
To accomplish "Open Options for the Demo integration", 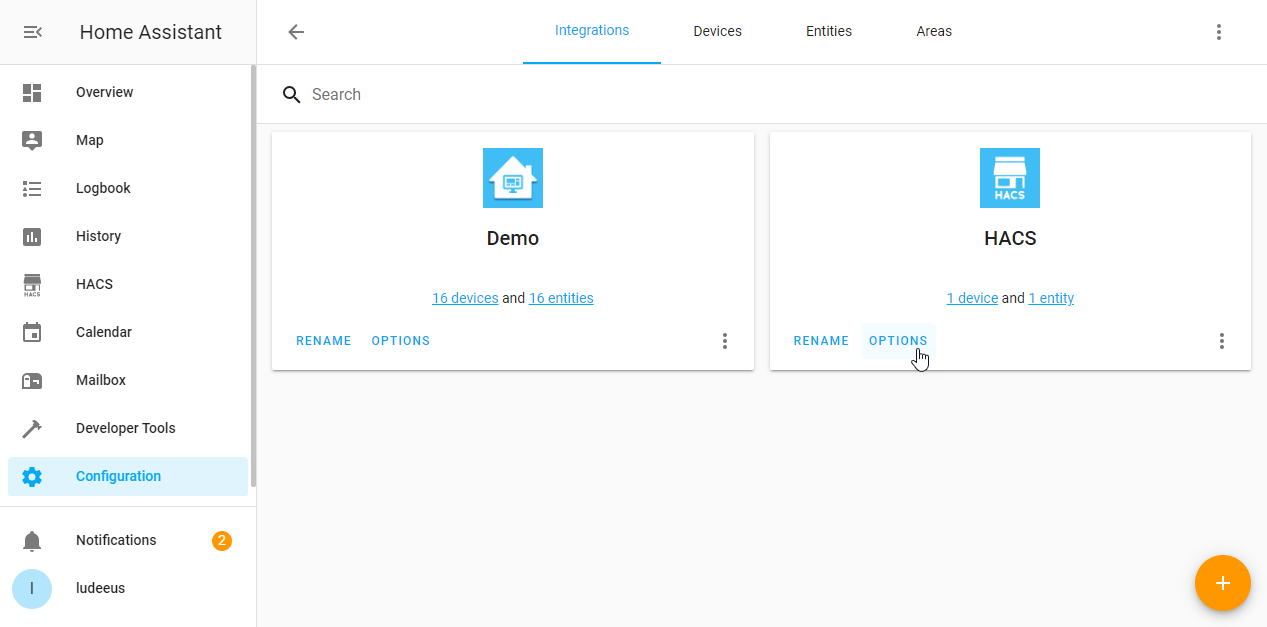I will pos(401,341).
